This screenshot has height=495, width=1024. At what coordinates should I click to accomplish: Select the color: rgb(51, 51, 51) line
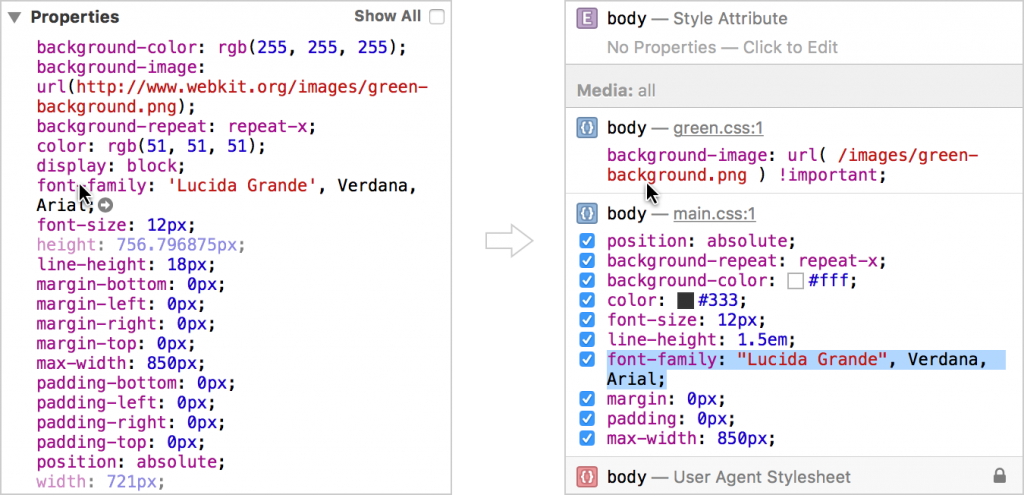tap(152, 146)
